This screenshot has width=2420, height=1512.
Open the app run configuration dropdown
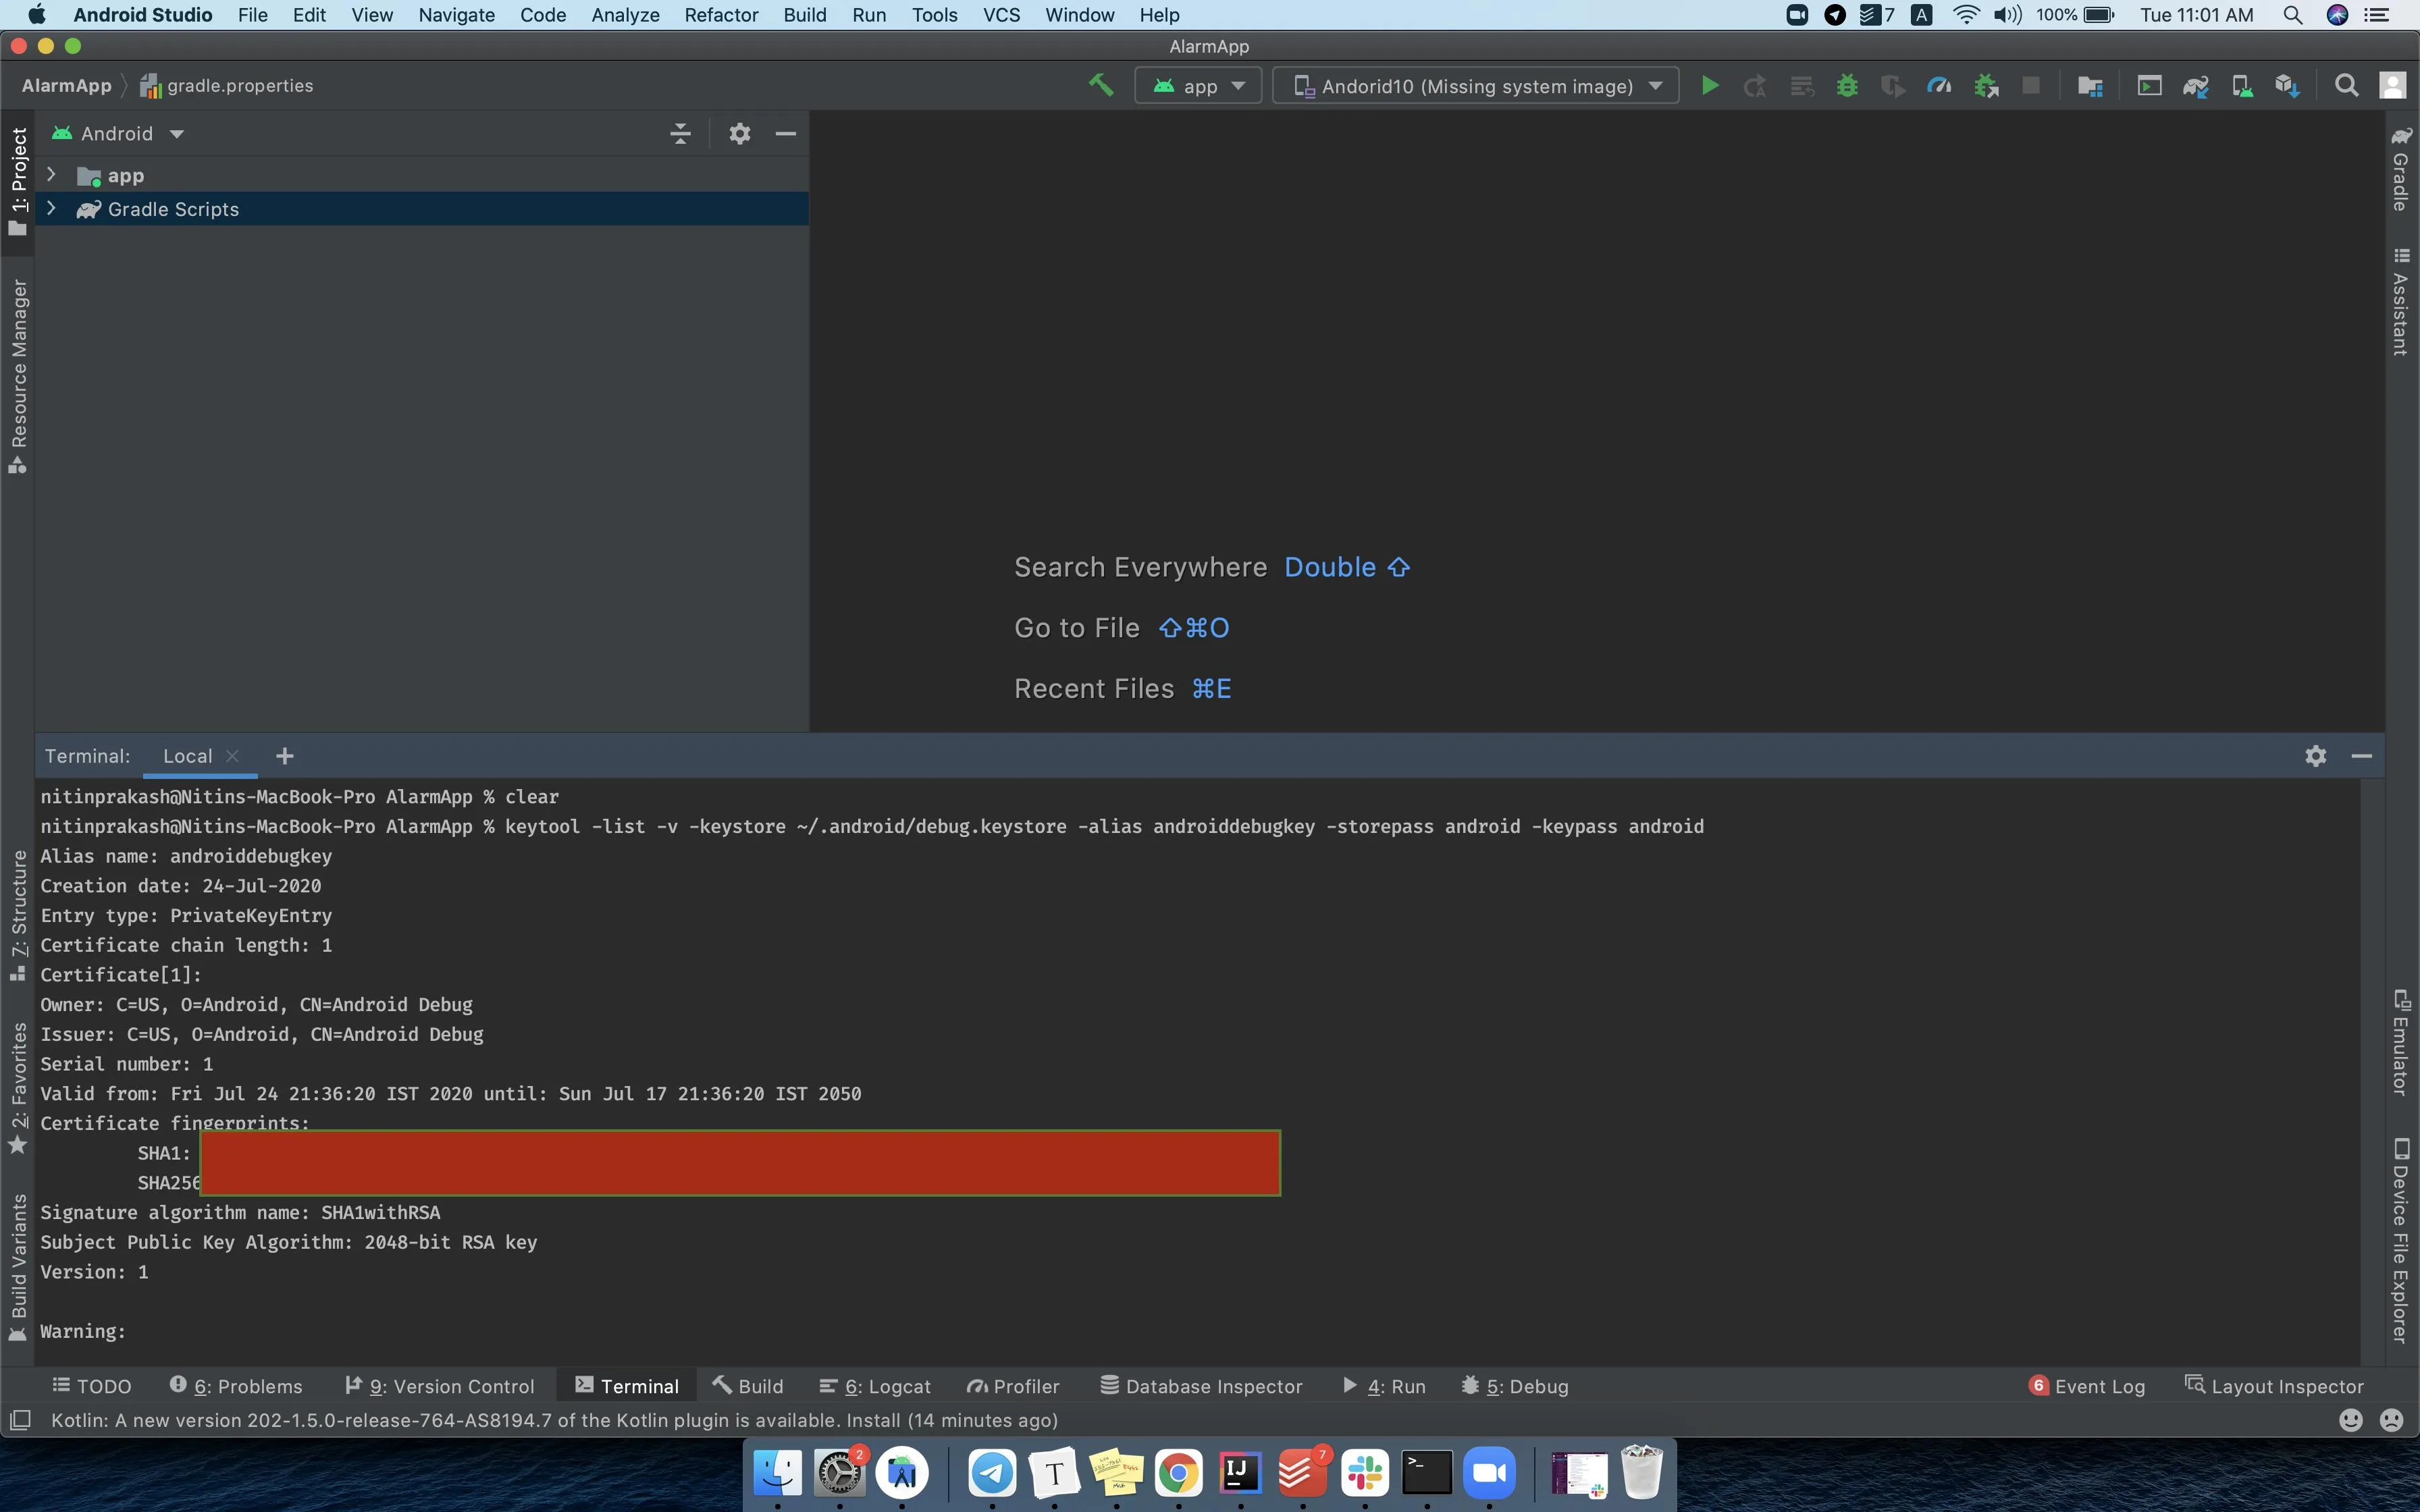[1199, 86]
